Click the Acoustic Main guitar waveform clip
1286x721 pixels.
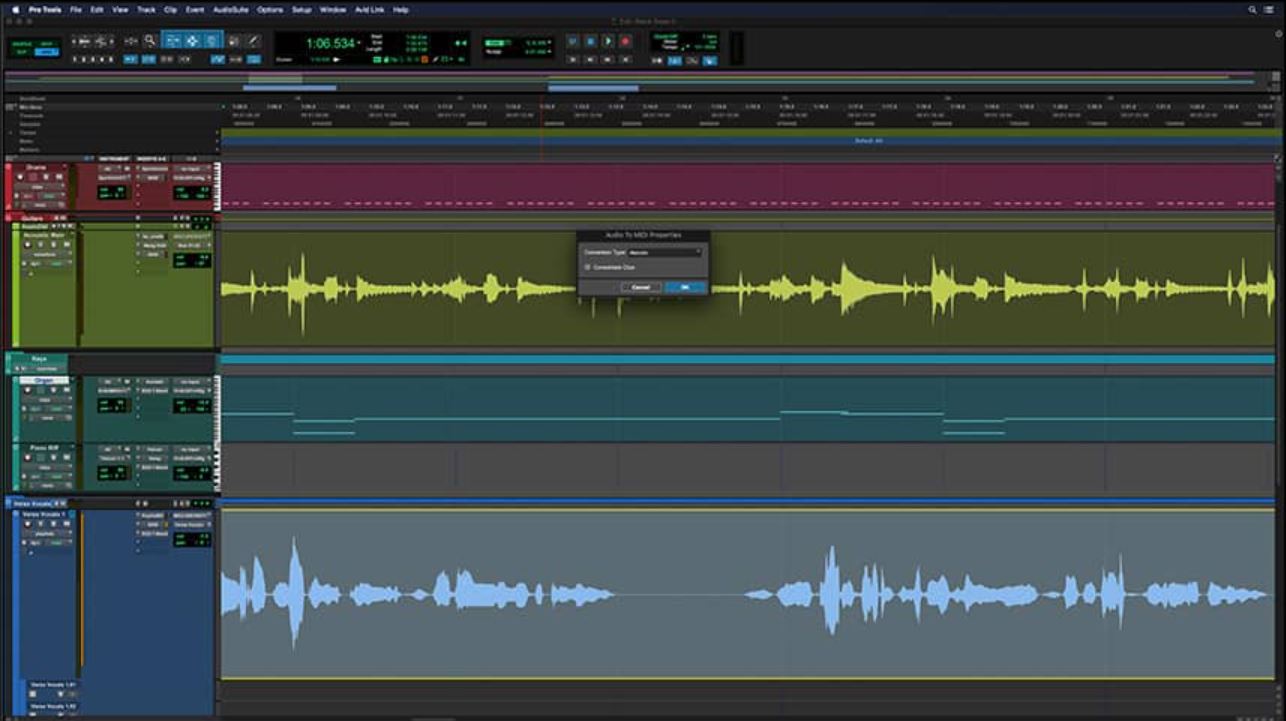(748, 290)
